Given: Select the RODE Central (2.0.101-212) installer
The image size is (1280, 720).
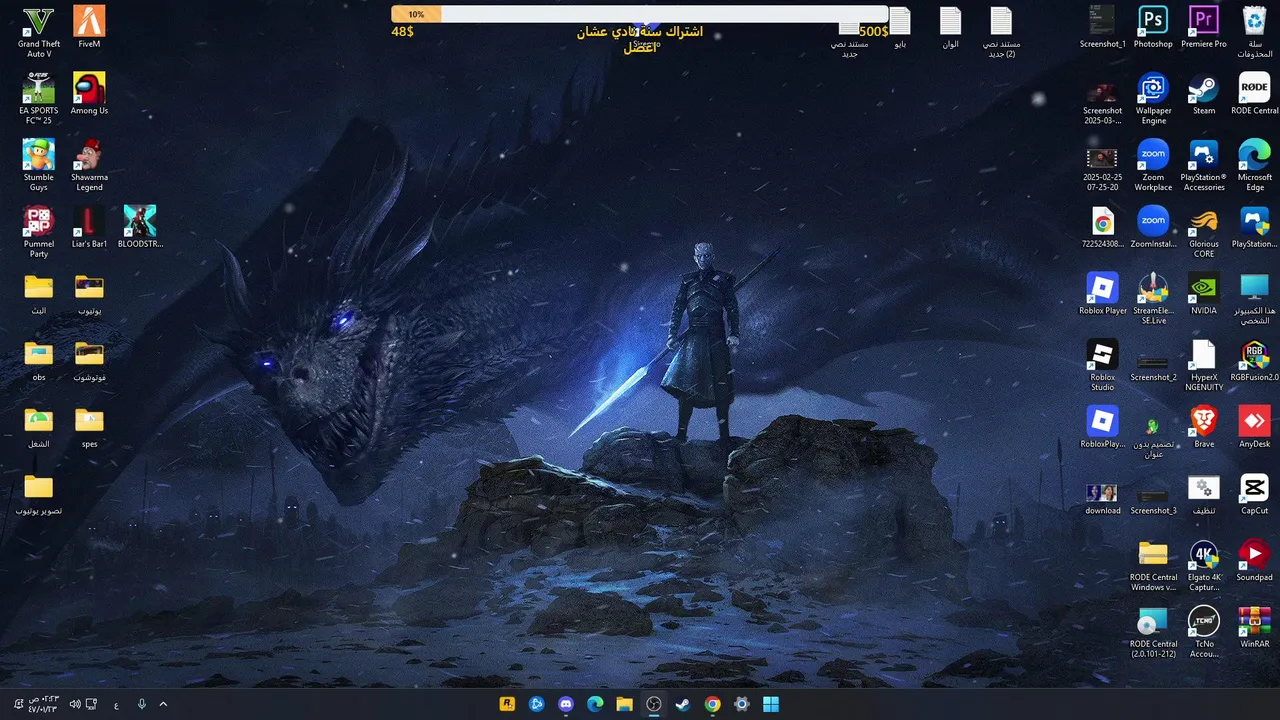Looking at the screenshot, I should [x=1153, y=631].
